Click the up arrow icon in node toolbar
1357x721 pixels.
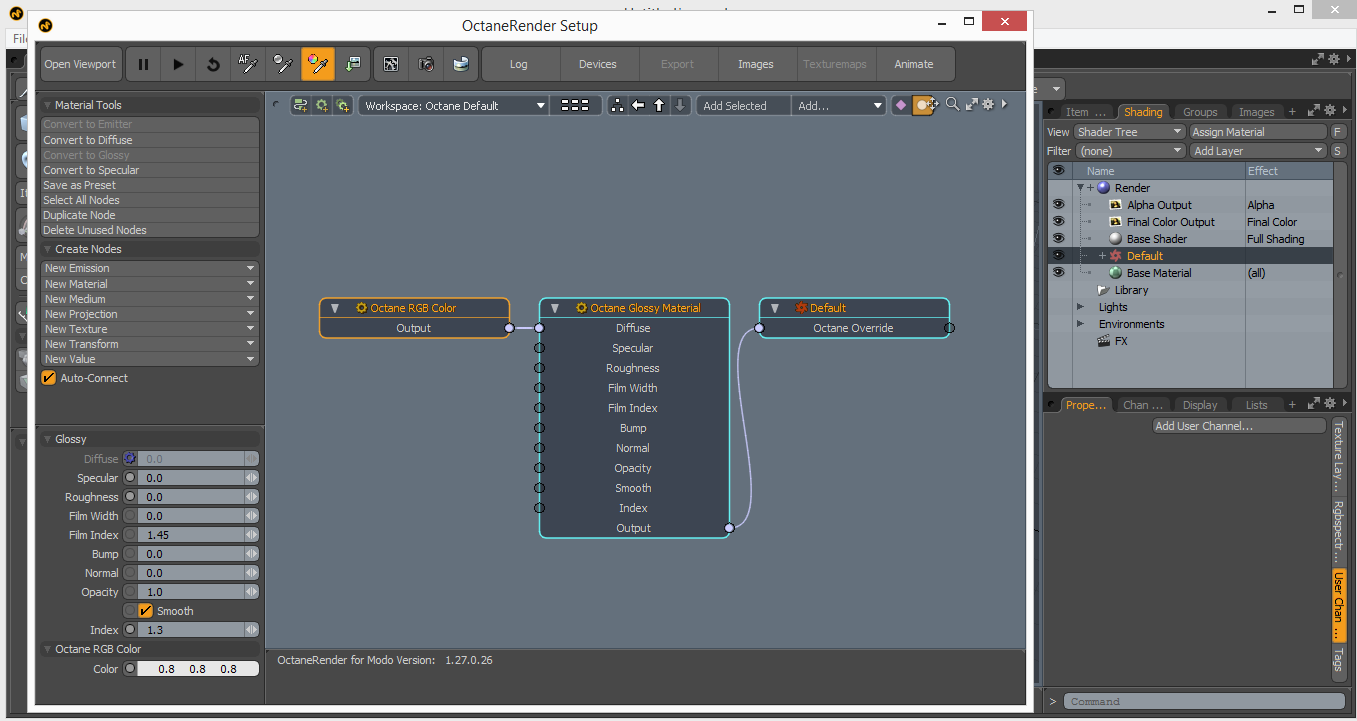coord(659,105)
